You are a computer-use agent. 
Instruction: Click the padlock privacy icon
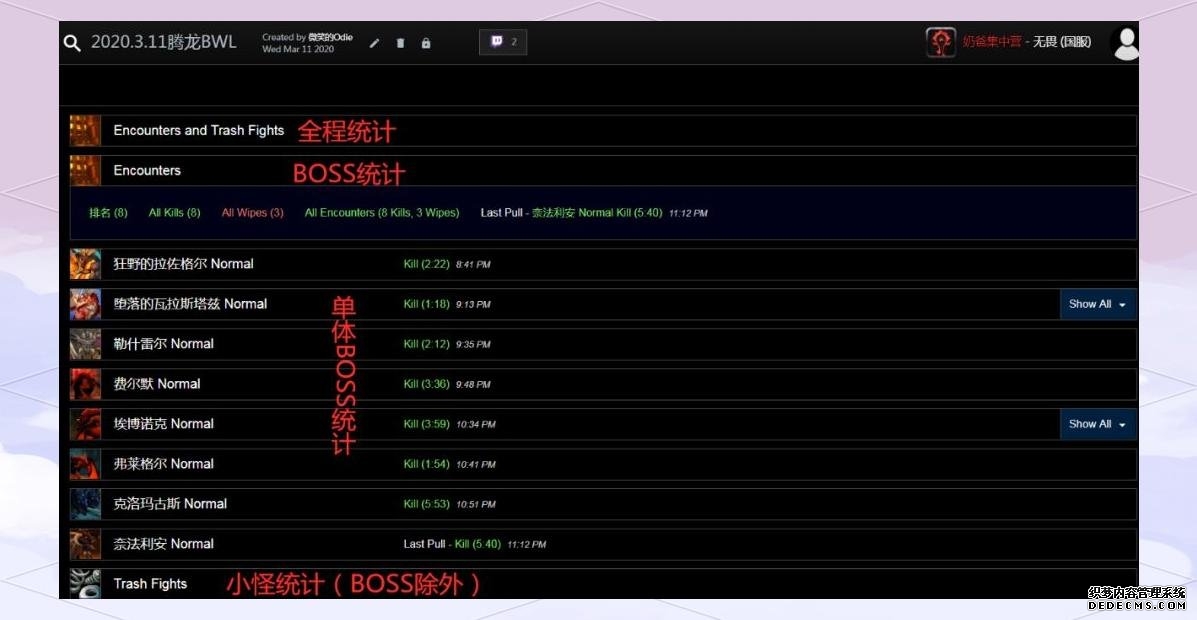click(426, 43)
